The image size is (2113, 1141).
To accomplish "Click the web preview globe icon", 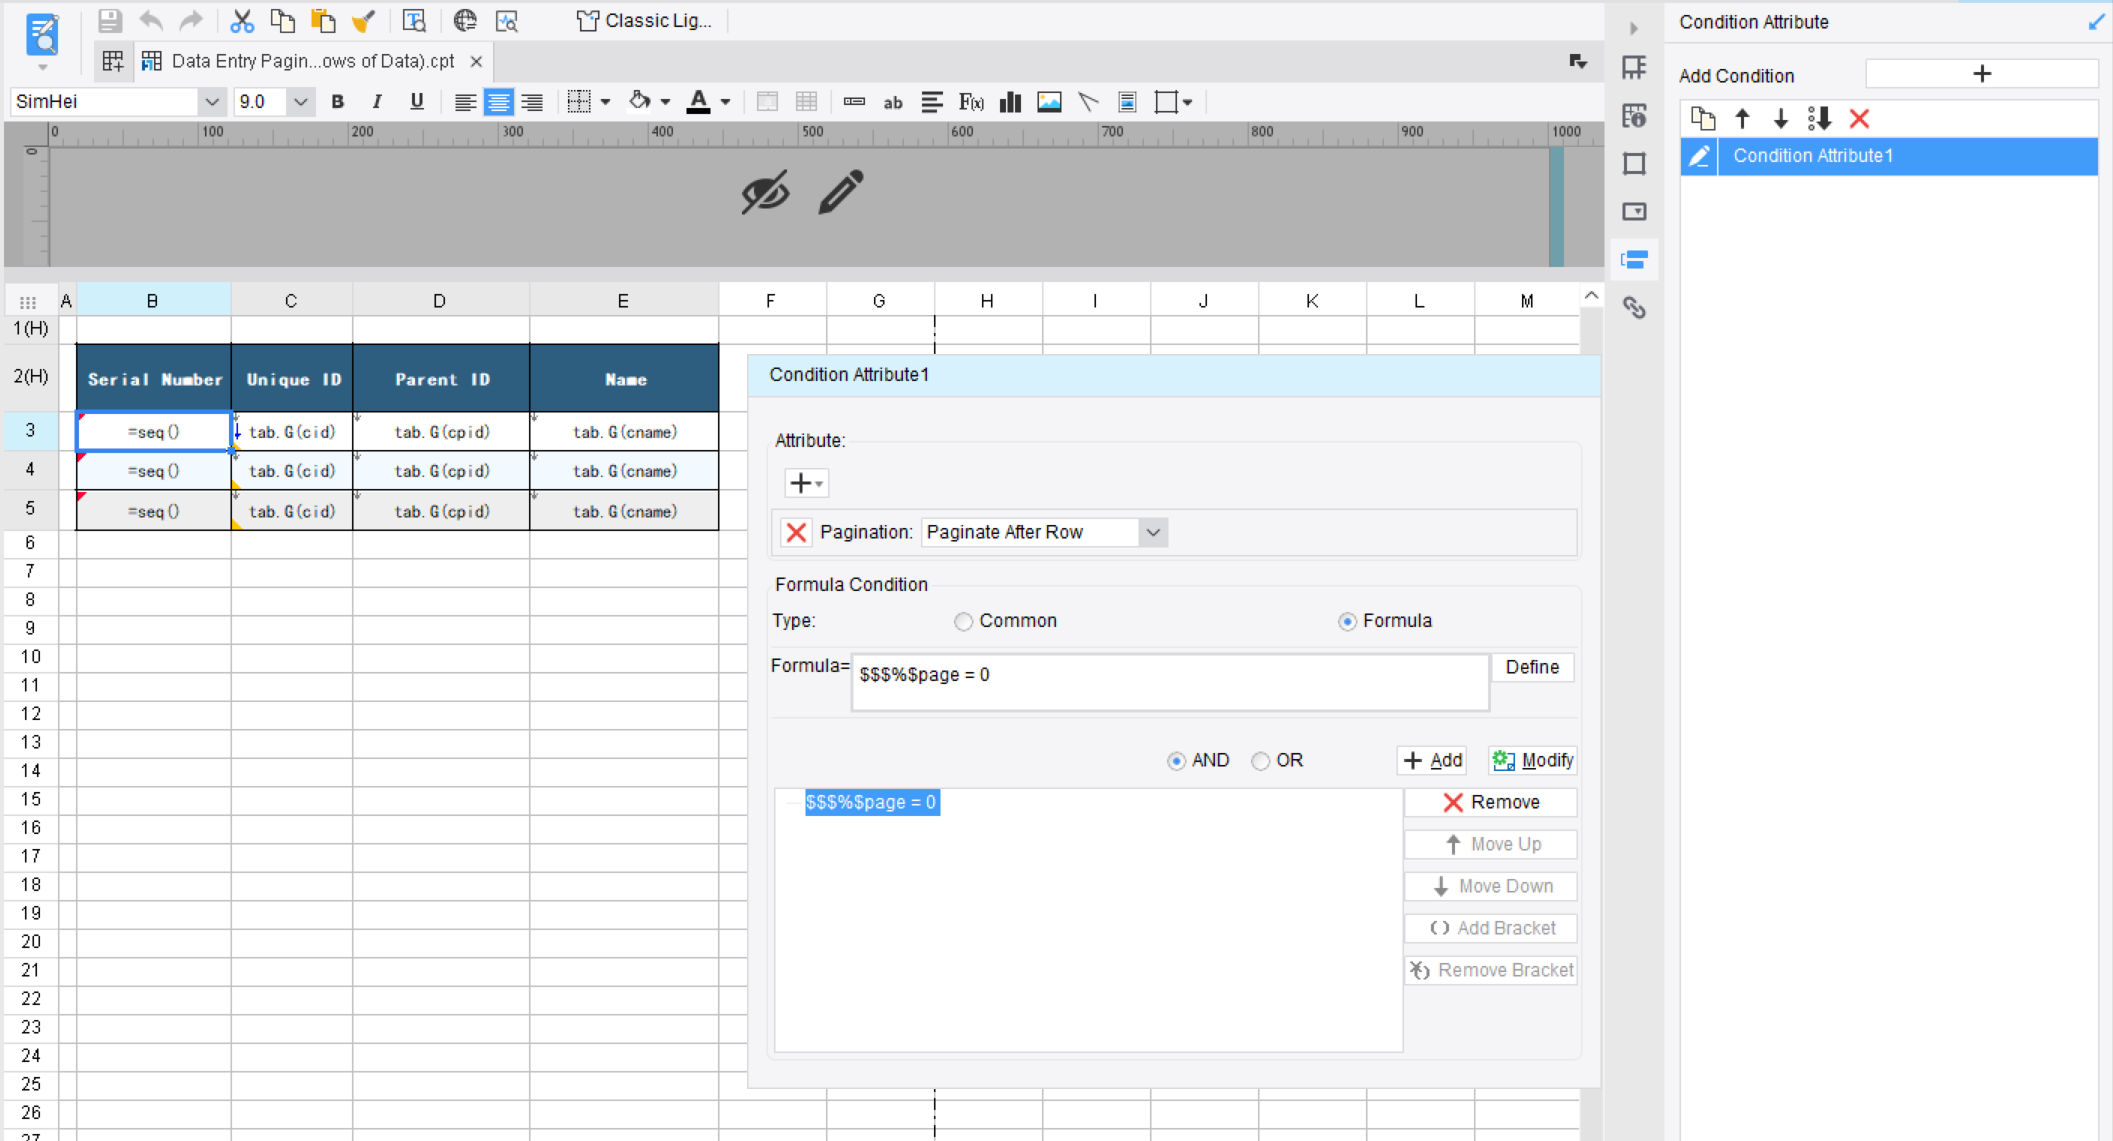I will [x=465, y=21].
